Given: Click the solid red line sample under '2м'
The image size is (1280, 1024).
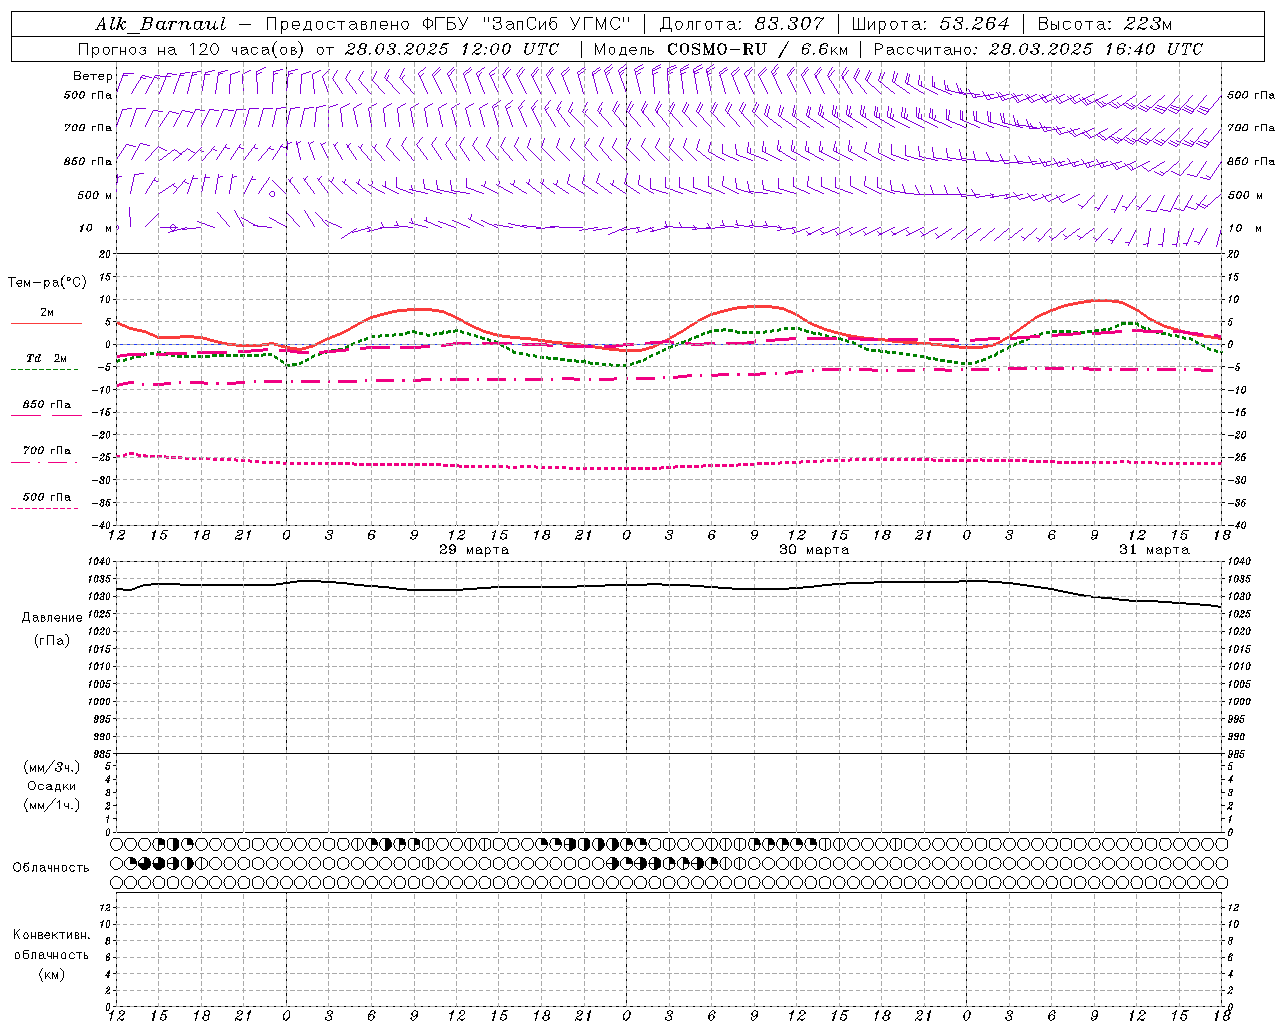Looking at the screenshot, I should [47, 323].
